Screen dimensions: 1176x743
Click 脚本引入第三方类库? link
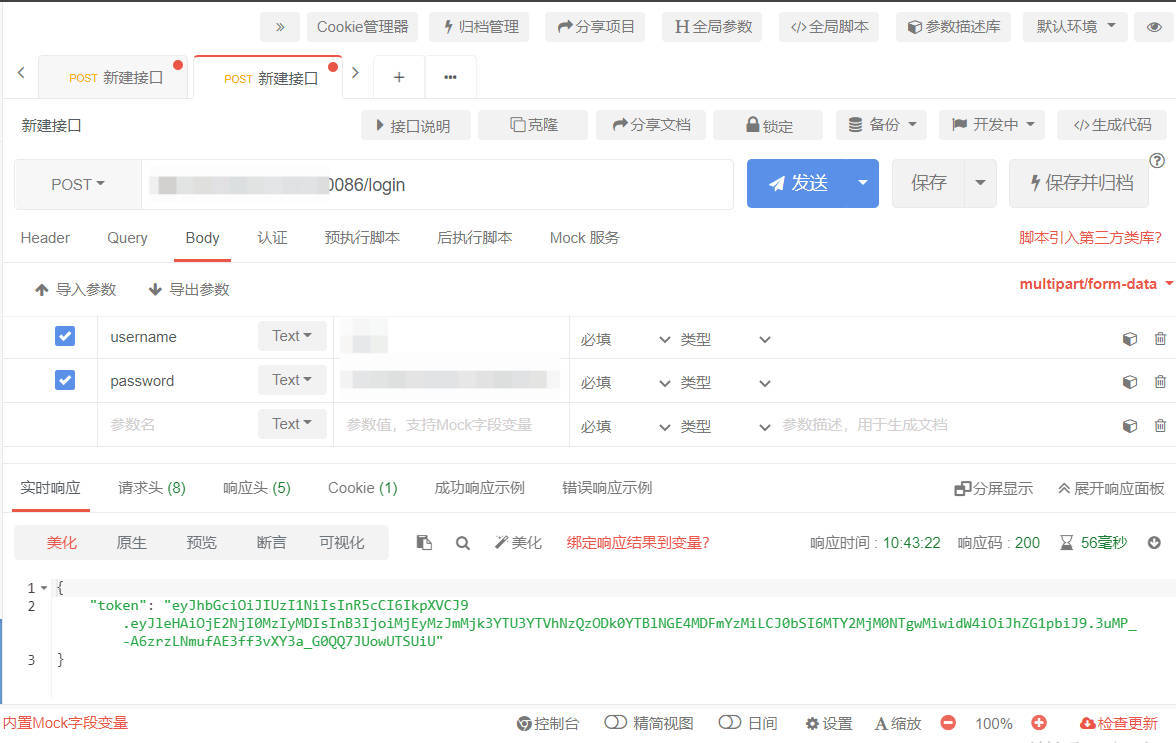1090,238
